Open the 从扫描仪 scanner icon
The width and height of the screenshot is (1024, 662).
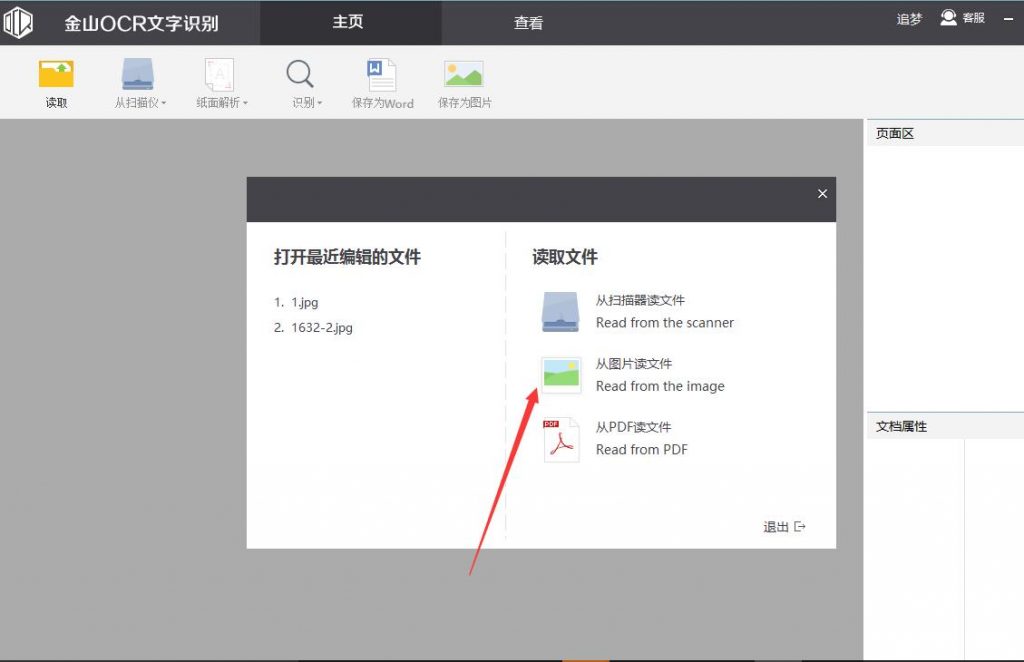coord(137,74)
